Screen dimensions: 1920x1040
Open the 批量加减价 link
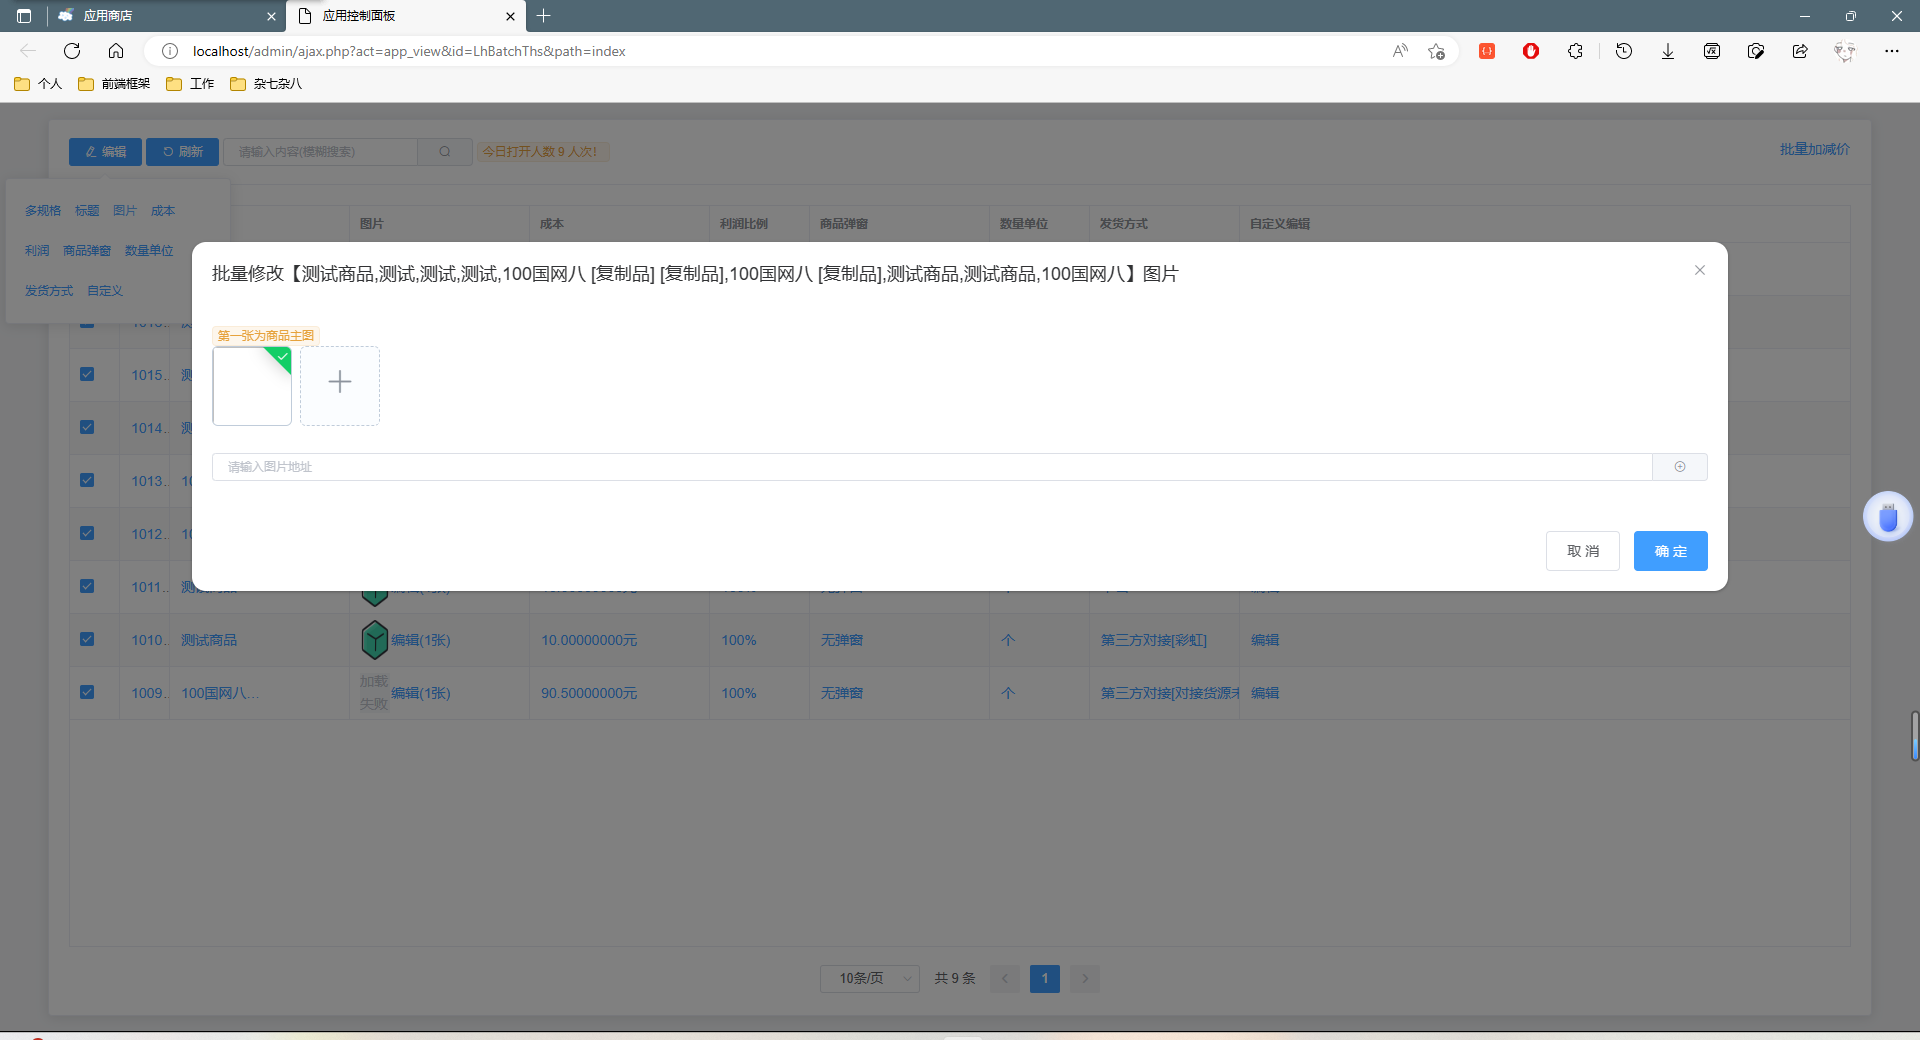[1814, 149]
